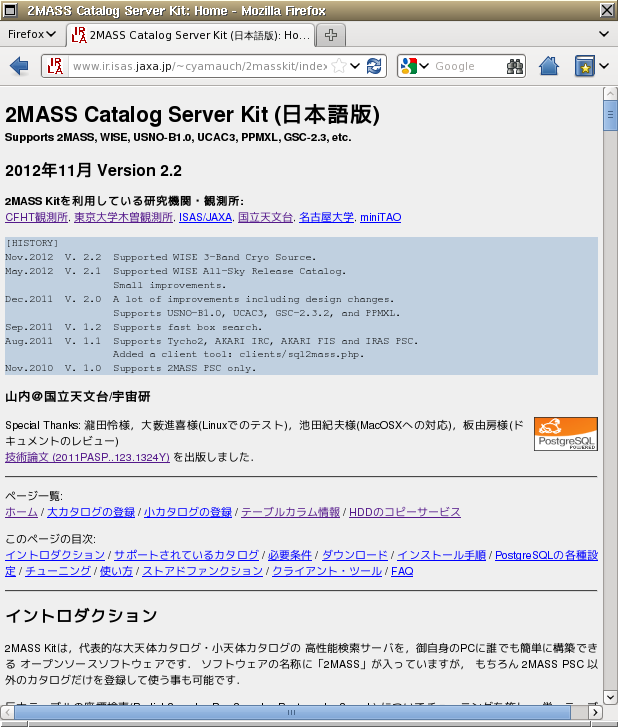Start search with the binoculars icon
The width and height of the screenshot is (618, 727).
click(x=515, y=66)
